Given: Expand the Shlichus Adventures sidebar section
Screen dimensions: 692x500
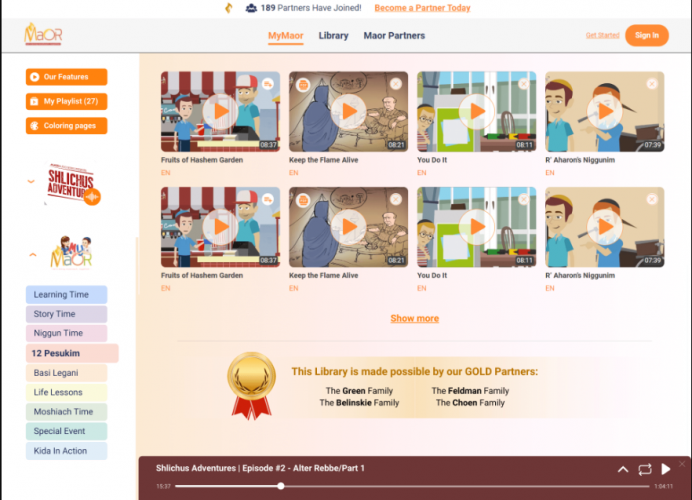Looking at the screenshot, I should tap(31, 181).
